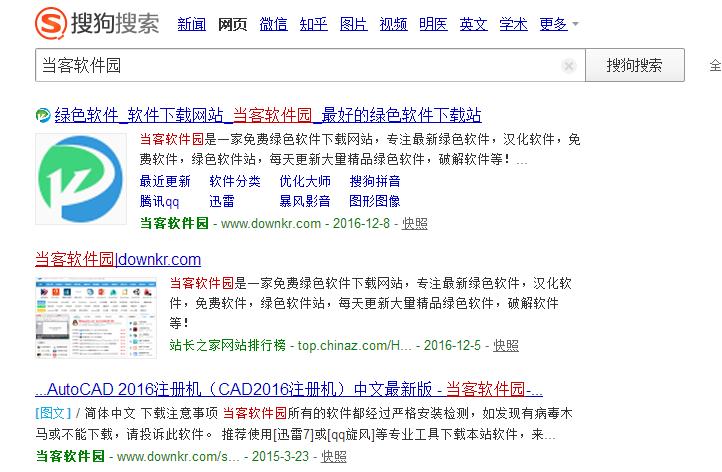This screenshot has width=722, height=472.
Task: Click the small favicon beside the first result title
Action: (x=43, y=115)
